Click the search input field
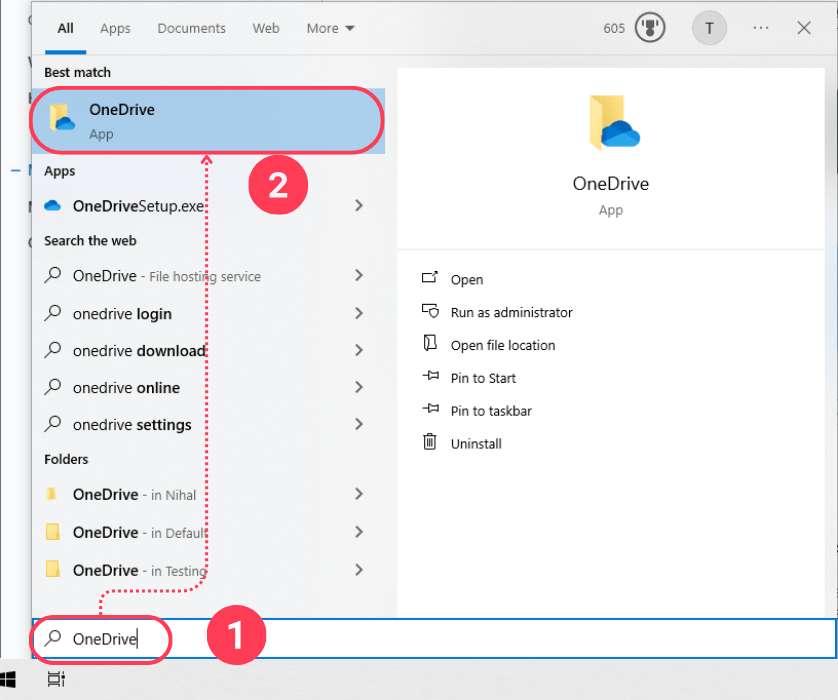 [100, 637]
